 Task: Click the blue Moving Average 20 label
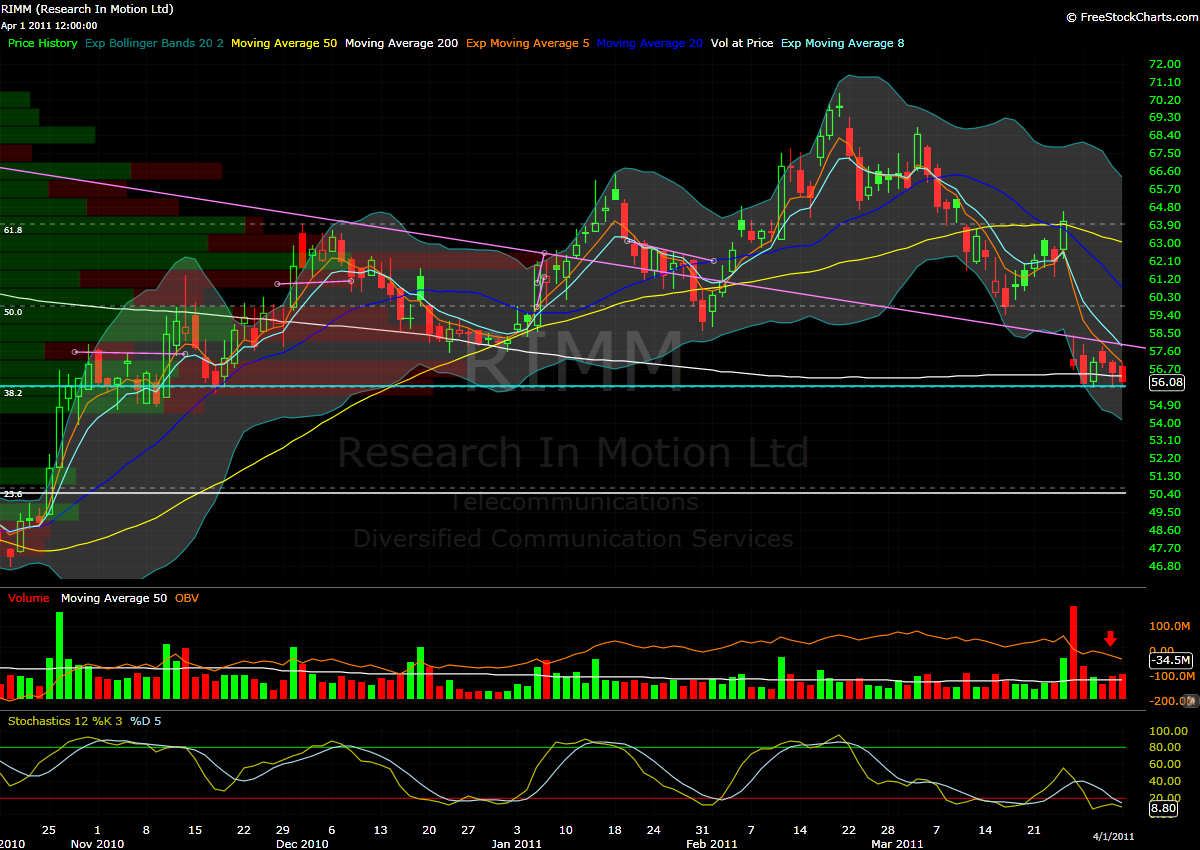(x=650, y=43)
